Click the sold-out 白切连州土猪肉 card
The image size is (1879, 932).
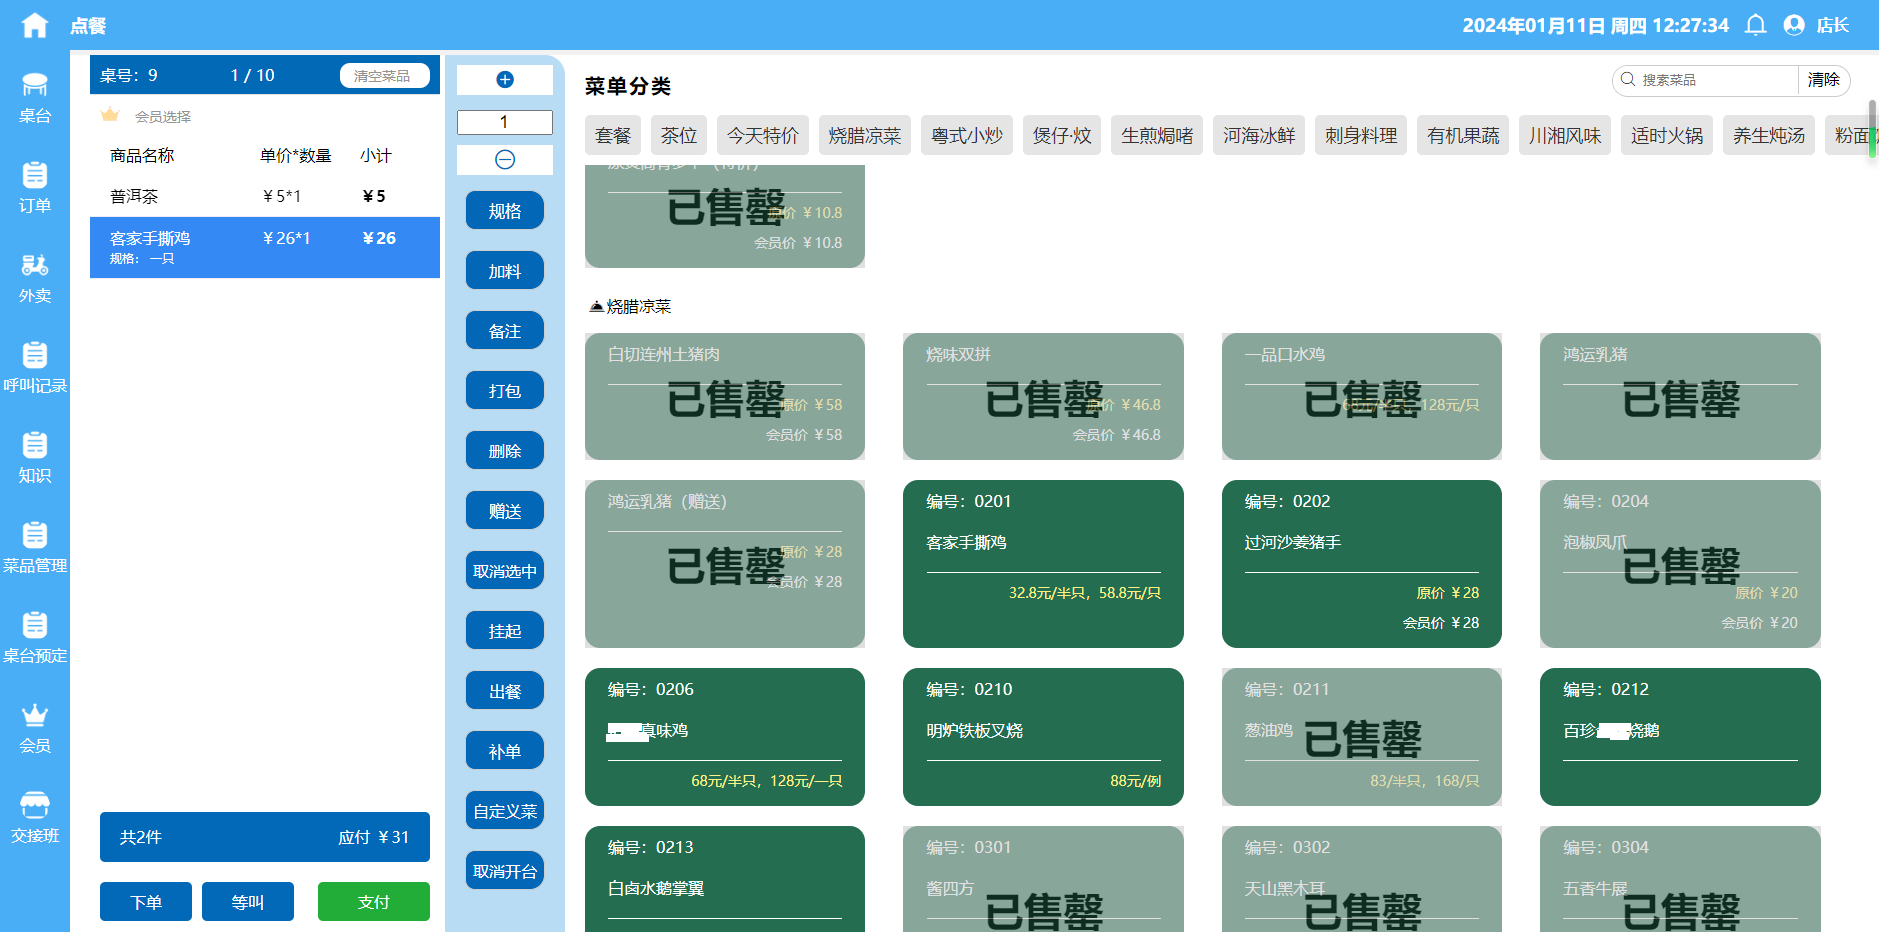725,396
